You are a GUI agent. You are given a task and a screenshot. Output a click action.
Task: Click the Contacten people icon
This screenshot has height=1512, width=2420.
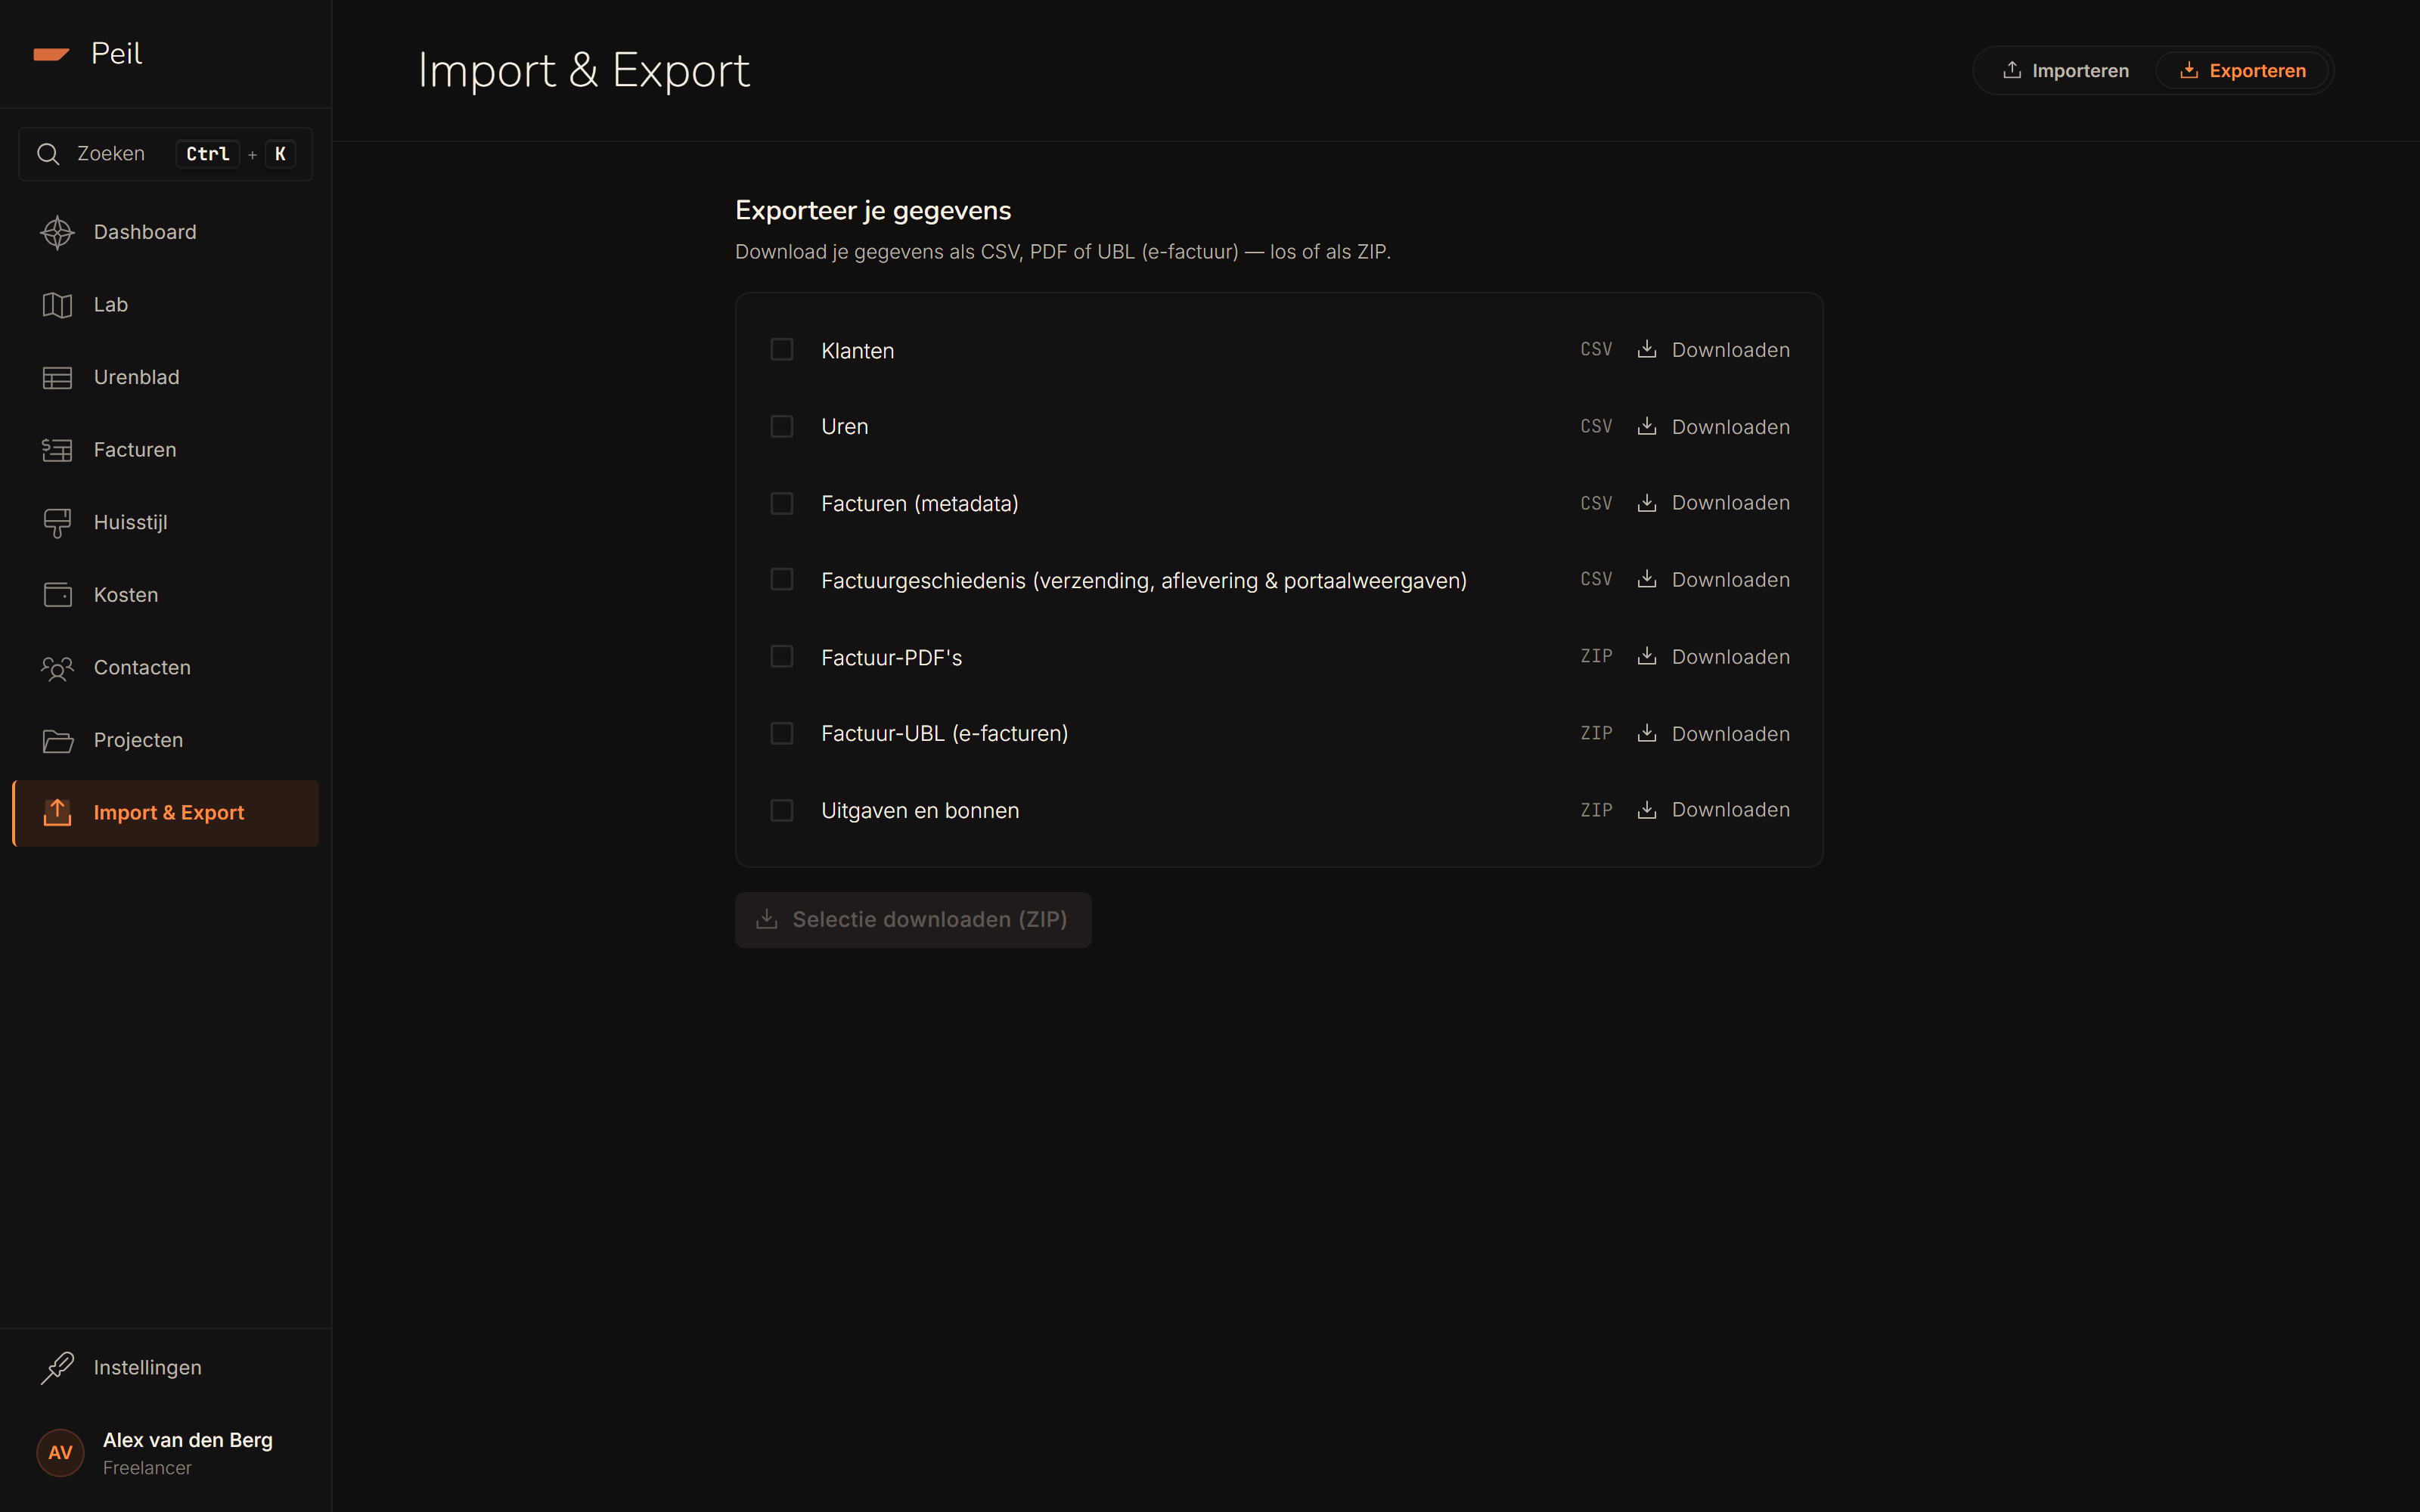pos(57,668)
